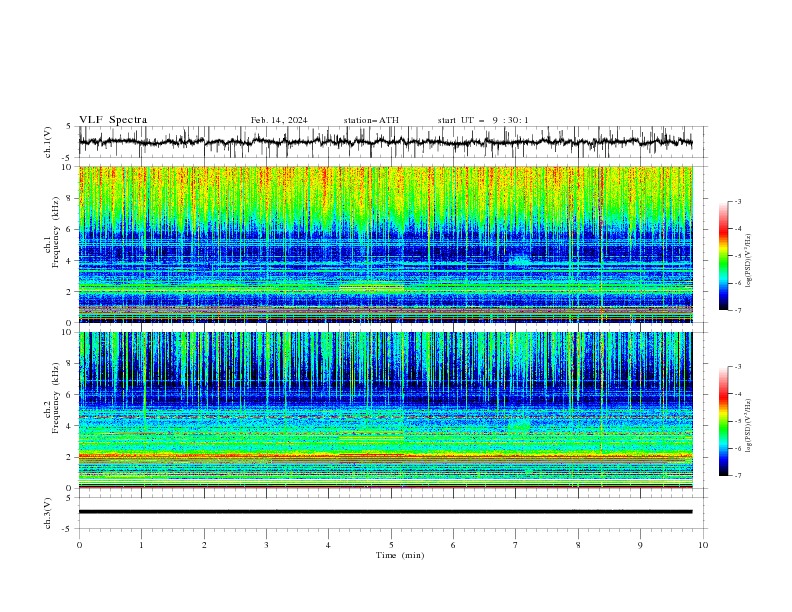Image resolution: width=792 pixels, height=612 pixels.
Task: Click the ch.1 "Frequency (kHz)" axis label
Action: [x=56, y=233]
